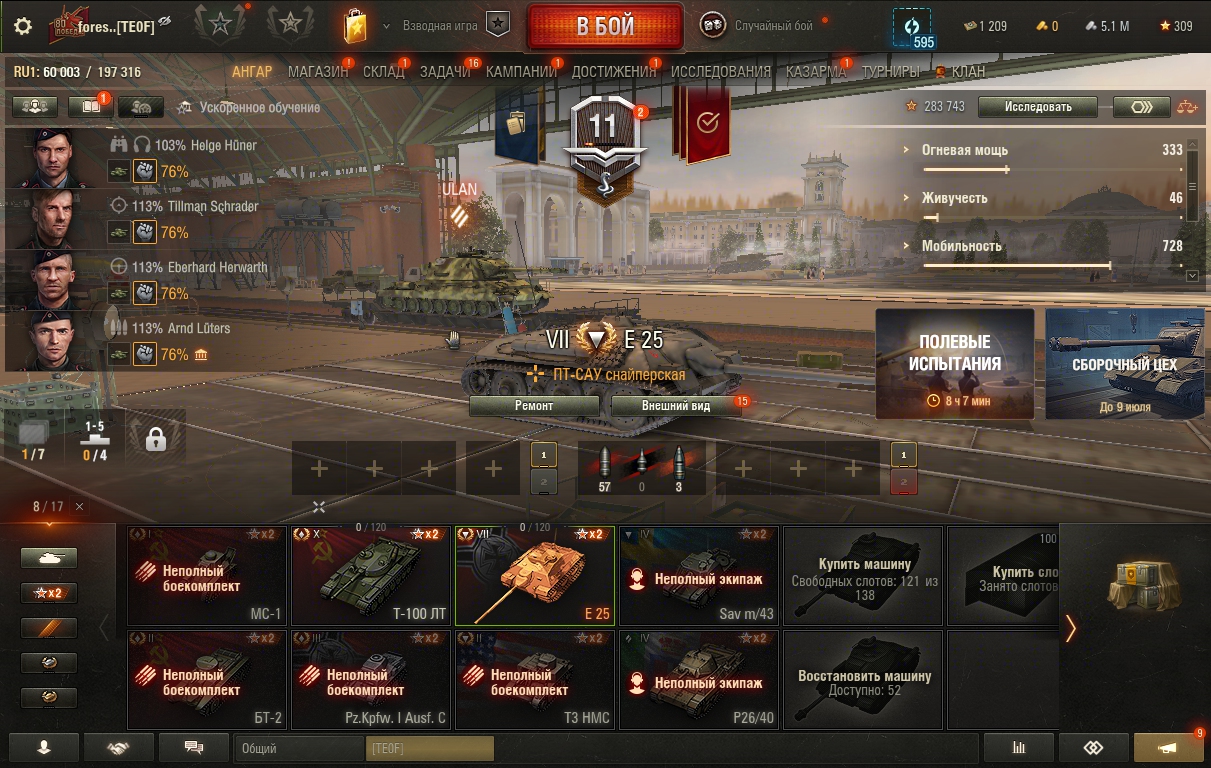Click the Ремонт repair button

[x=534, y=406]
